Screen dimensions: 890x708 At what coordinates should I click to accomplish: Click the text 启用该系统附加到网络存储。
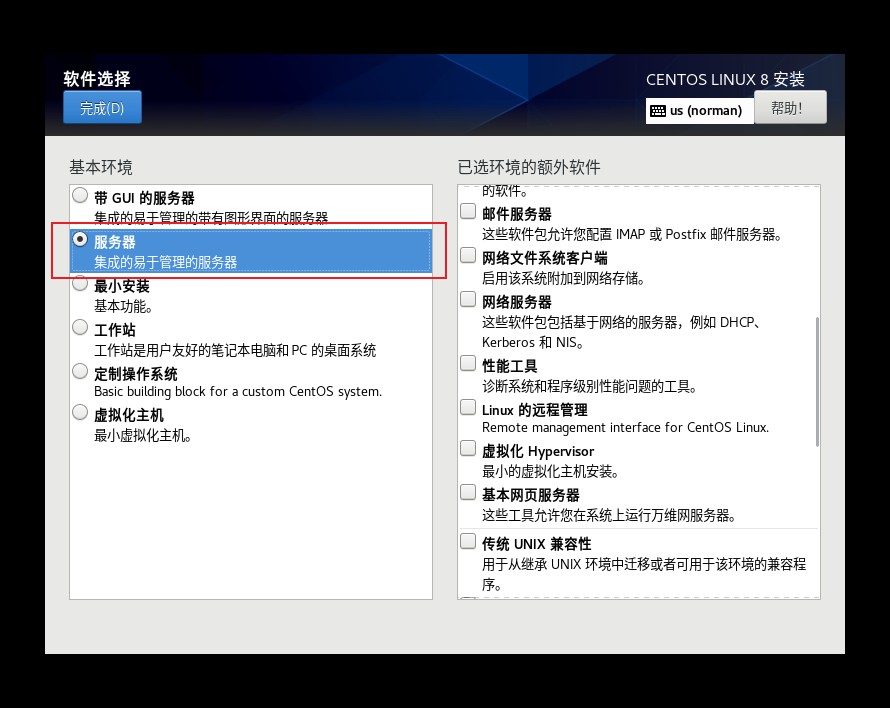tap(563, 279)
